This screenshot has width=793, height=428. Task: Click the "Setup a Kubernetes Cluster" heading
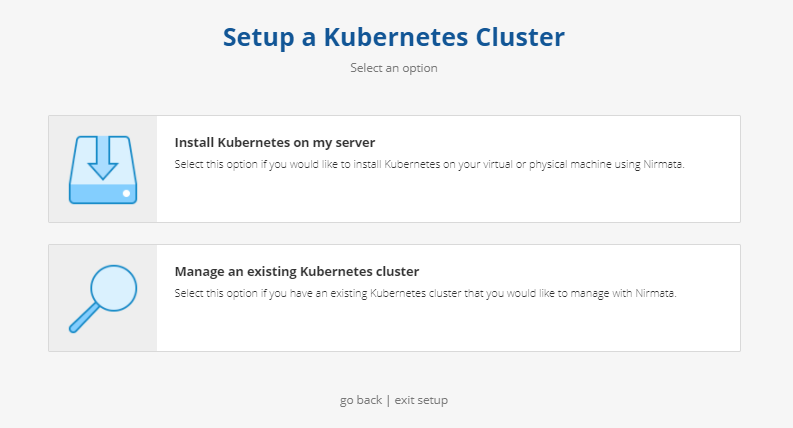tap(394, 37)
